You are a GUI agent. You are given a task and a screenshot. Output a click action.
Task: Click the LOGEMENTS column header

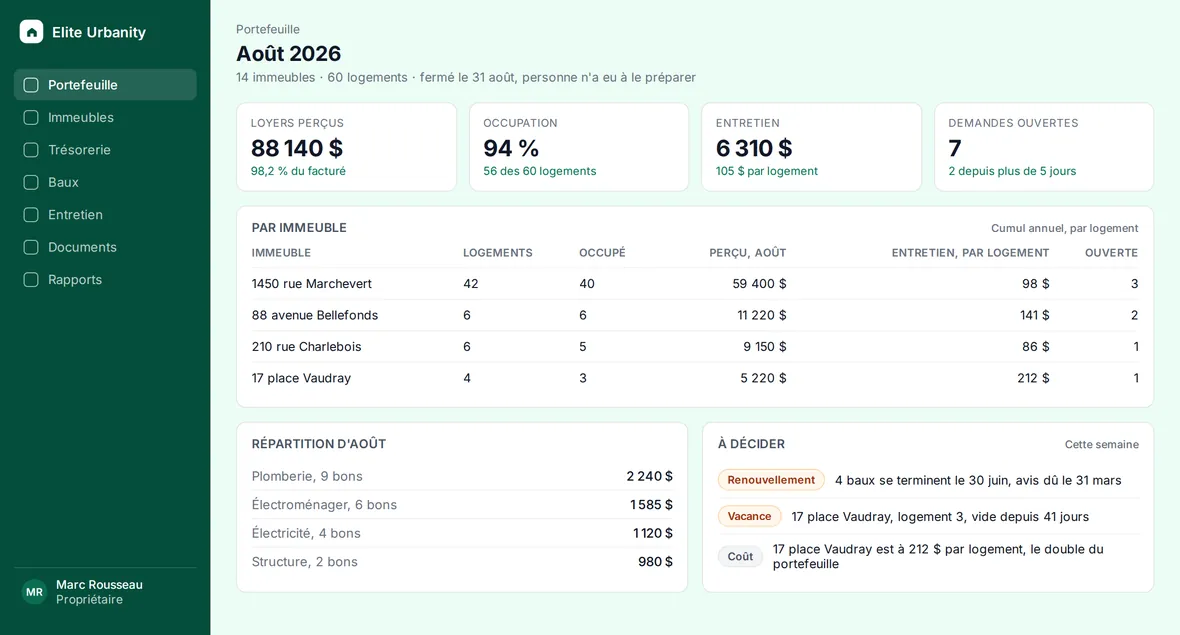[x=497, y=253]
